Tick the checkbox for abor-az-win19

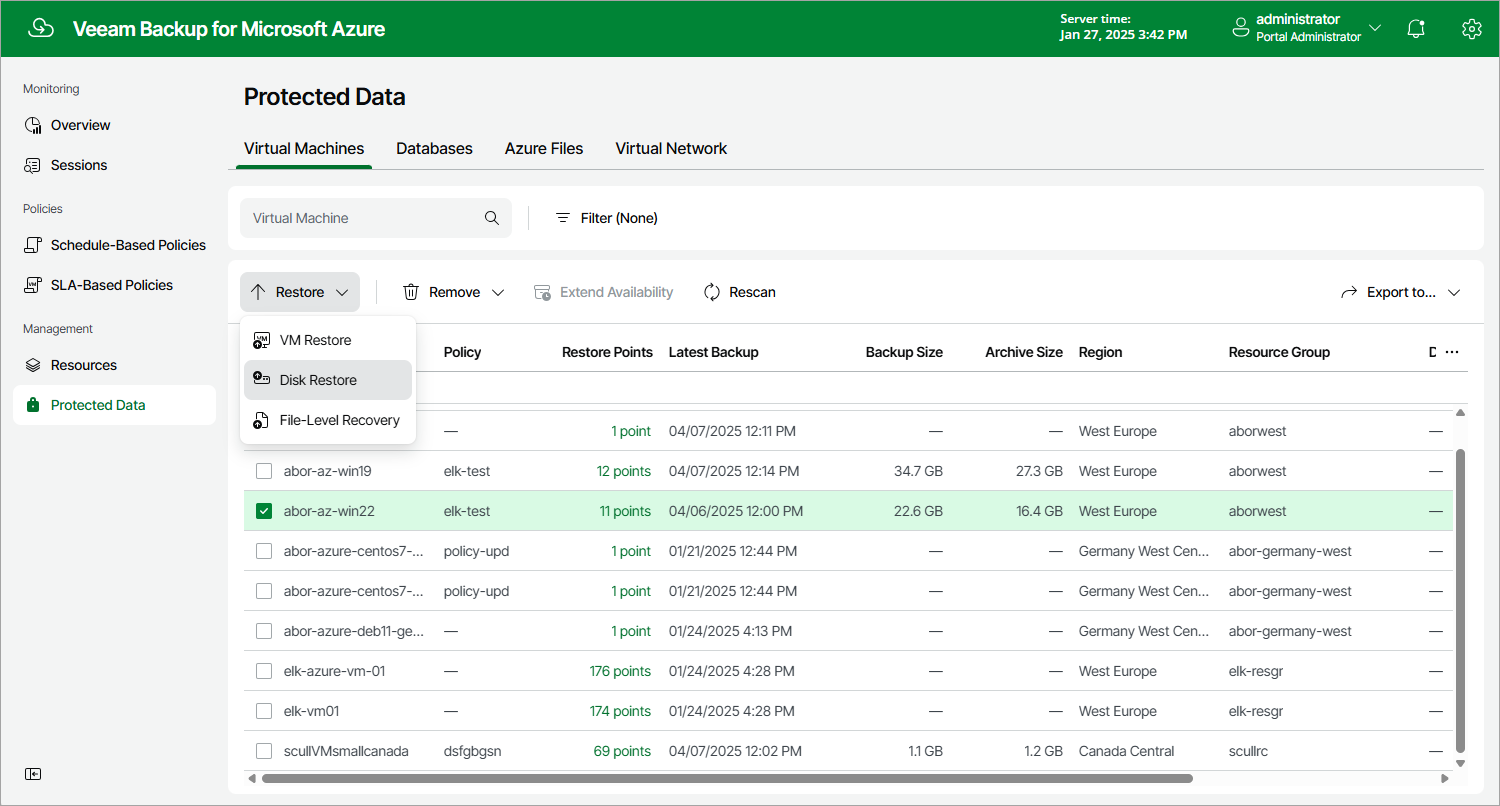pos(264,471)
